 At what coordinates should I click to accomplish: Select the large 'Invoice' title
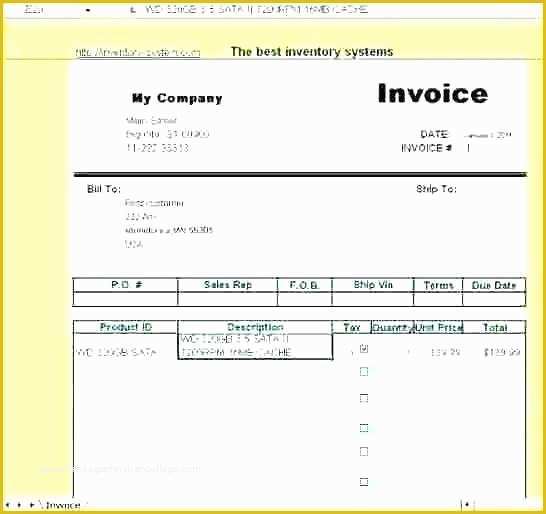coord(433,93)
